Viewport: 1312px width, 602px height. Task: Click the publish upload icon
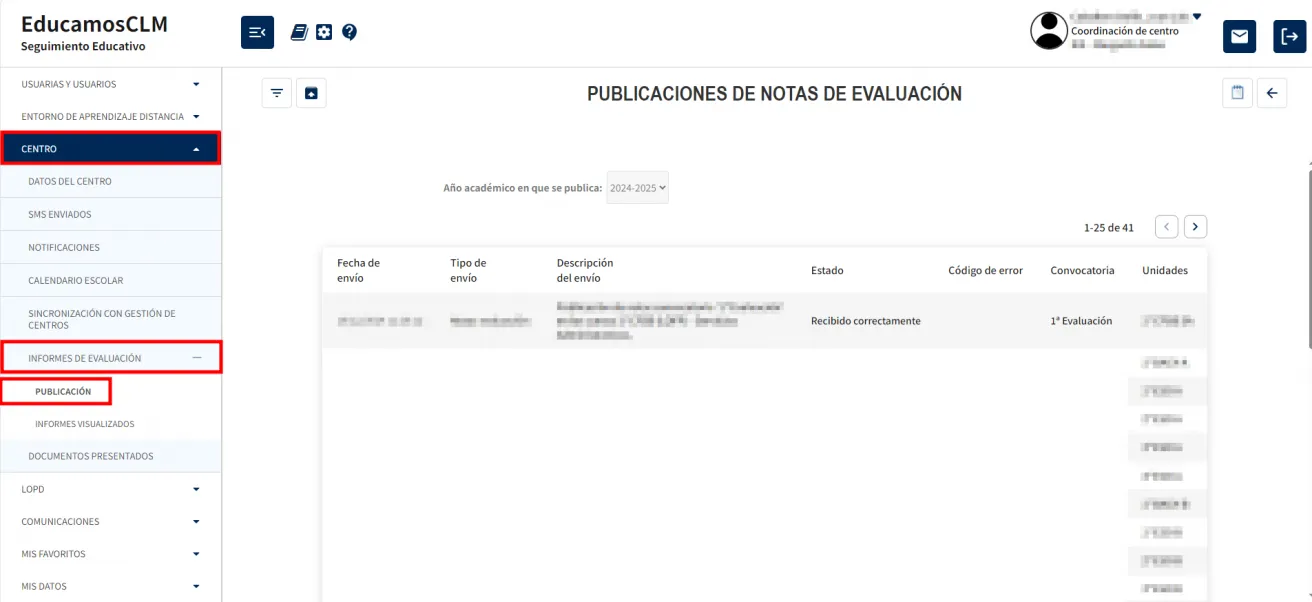point(311,92)
